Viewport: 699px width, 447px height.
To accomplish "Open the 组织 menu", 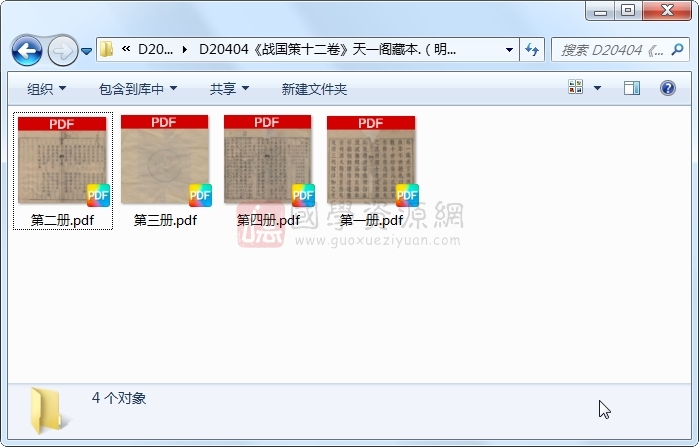I will pyautogui.click(x=47, y=89).
